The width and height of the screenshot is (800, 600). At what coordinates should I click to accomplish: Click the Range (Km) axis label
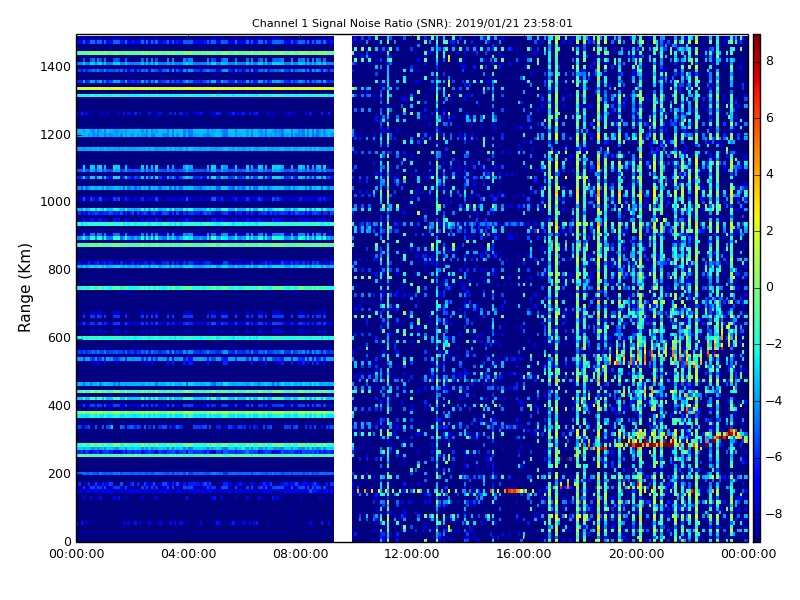tap(24, 288)
